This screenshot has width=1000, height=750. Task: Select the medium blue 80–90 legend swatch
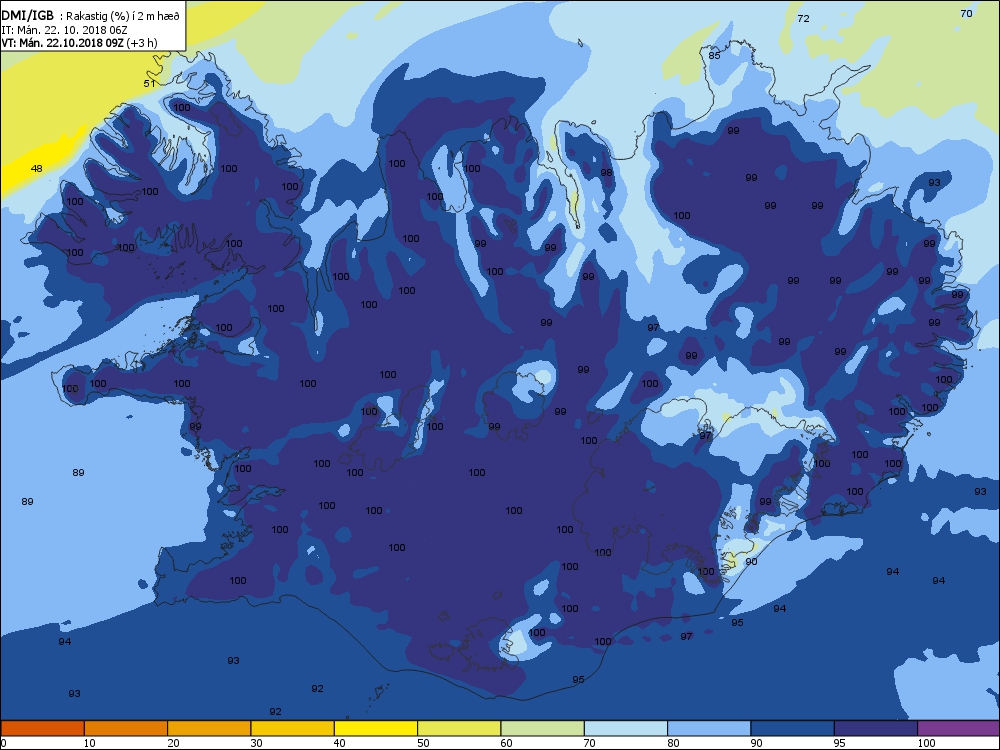pyautogui.click(x=709, y=728)
